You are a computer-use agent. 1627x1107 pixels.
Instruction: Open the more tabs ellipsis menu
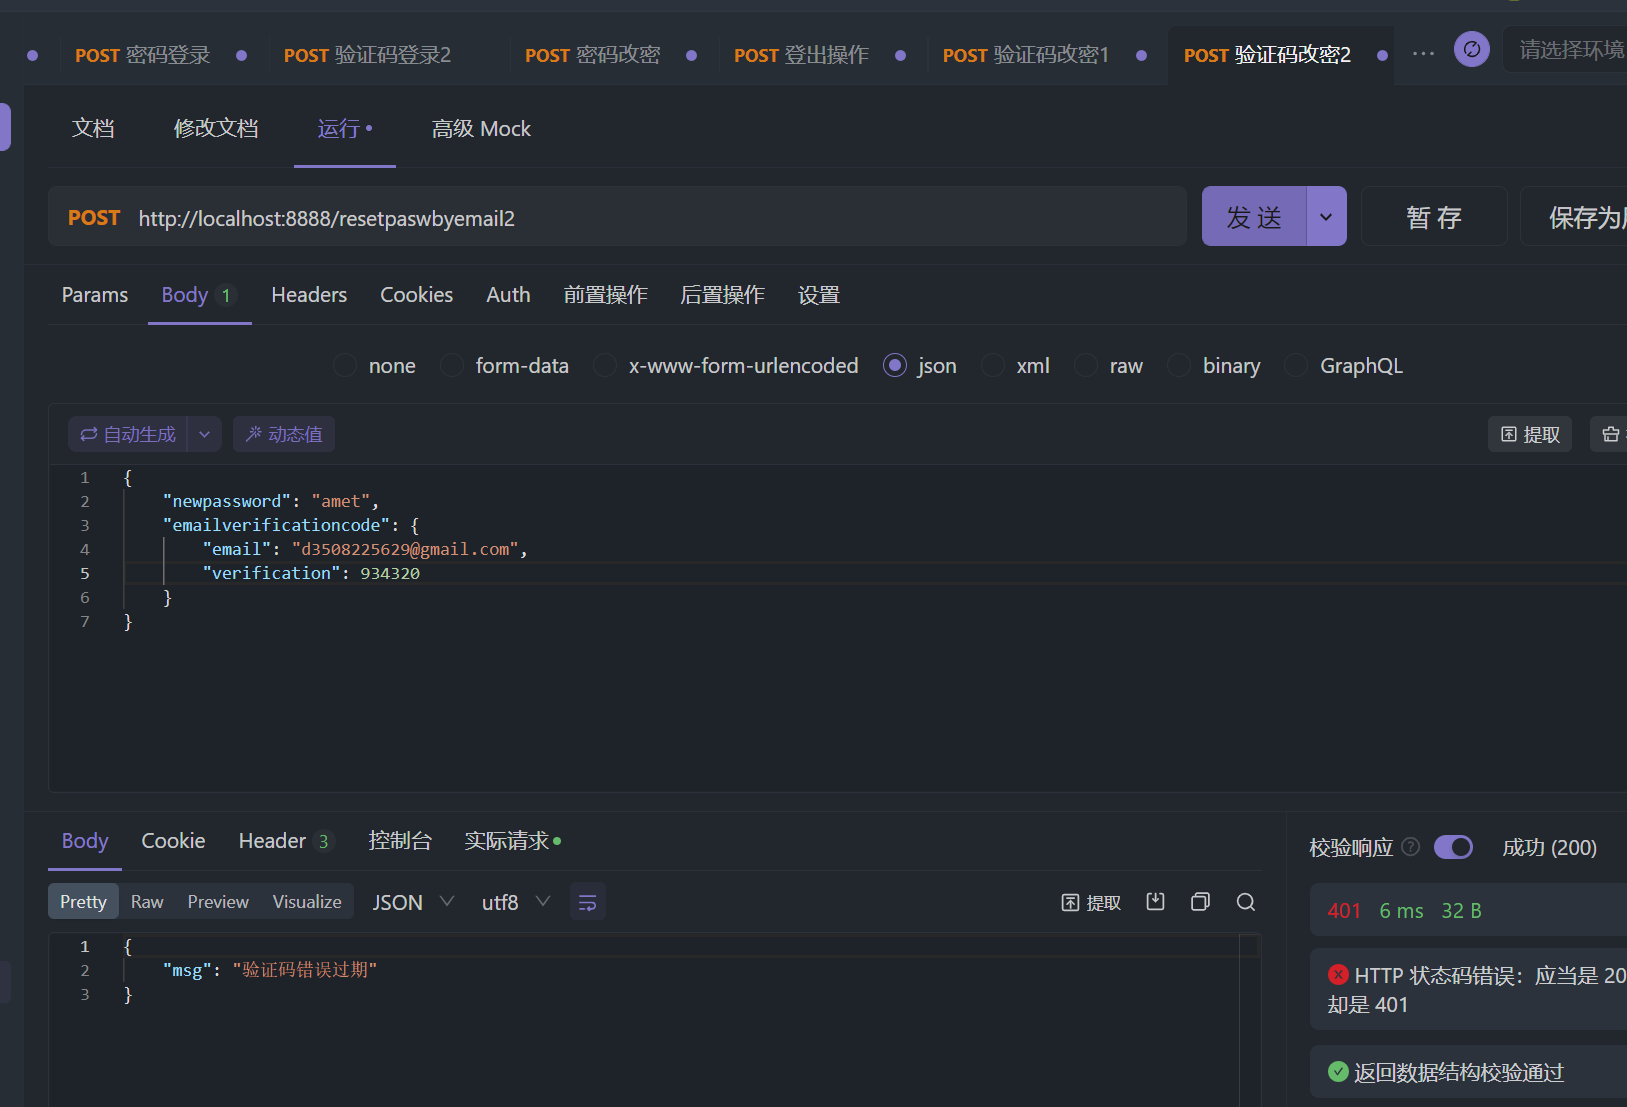1423,54
